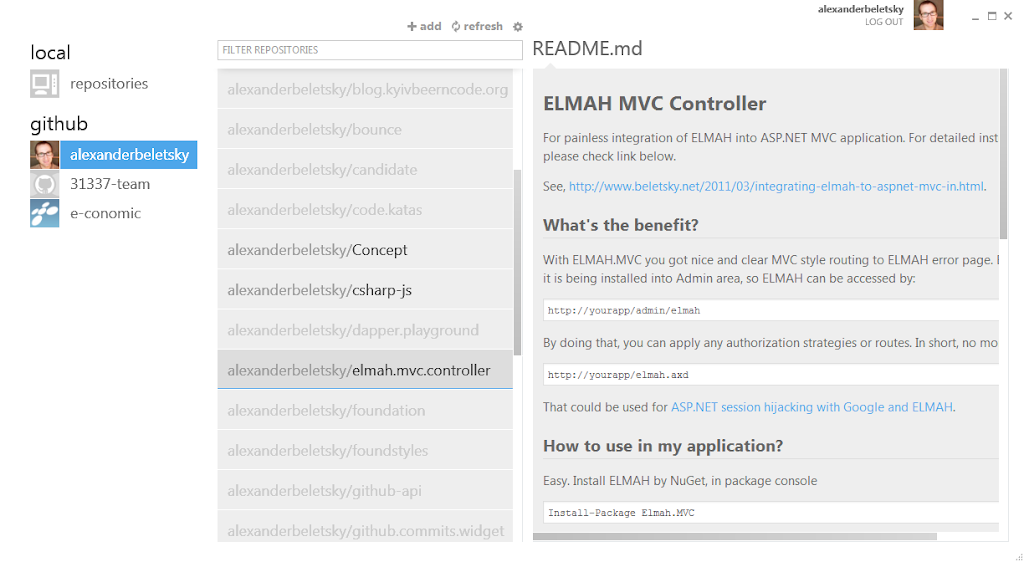
Task: Click the README horizontal scrollbar thumb
Action: [x=735, y=537]
